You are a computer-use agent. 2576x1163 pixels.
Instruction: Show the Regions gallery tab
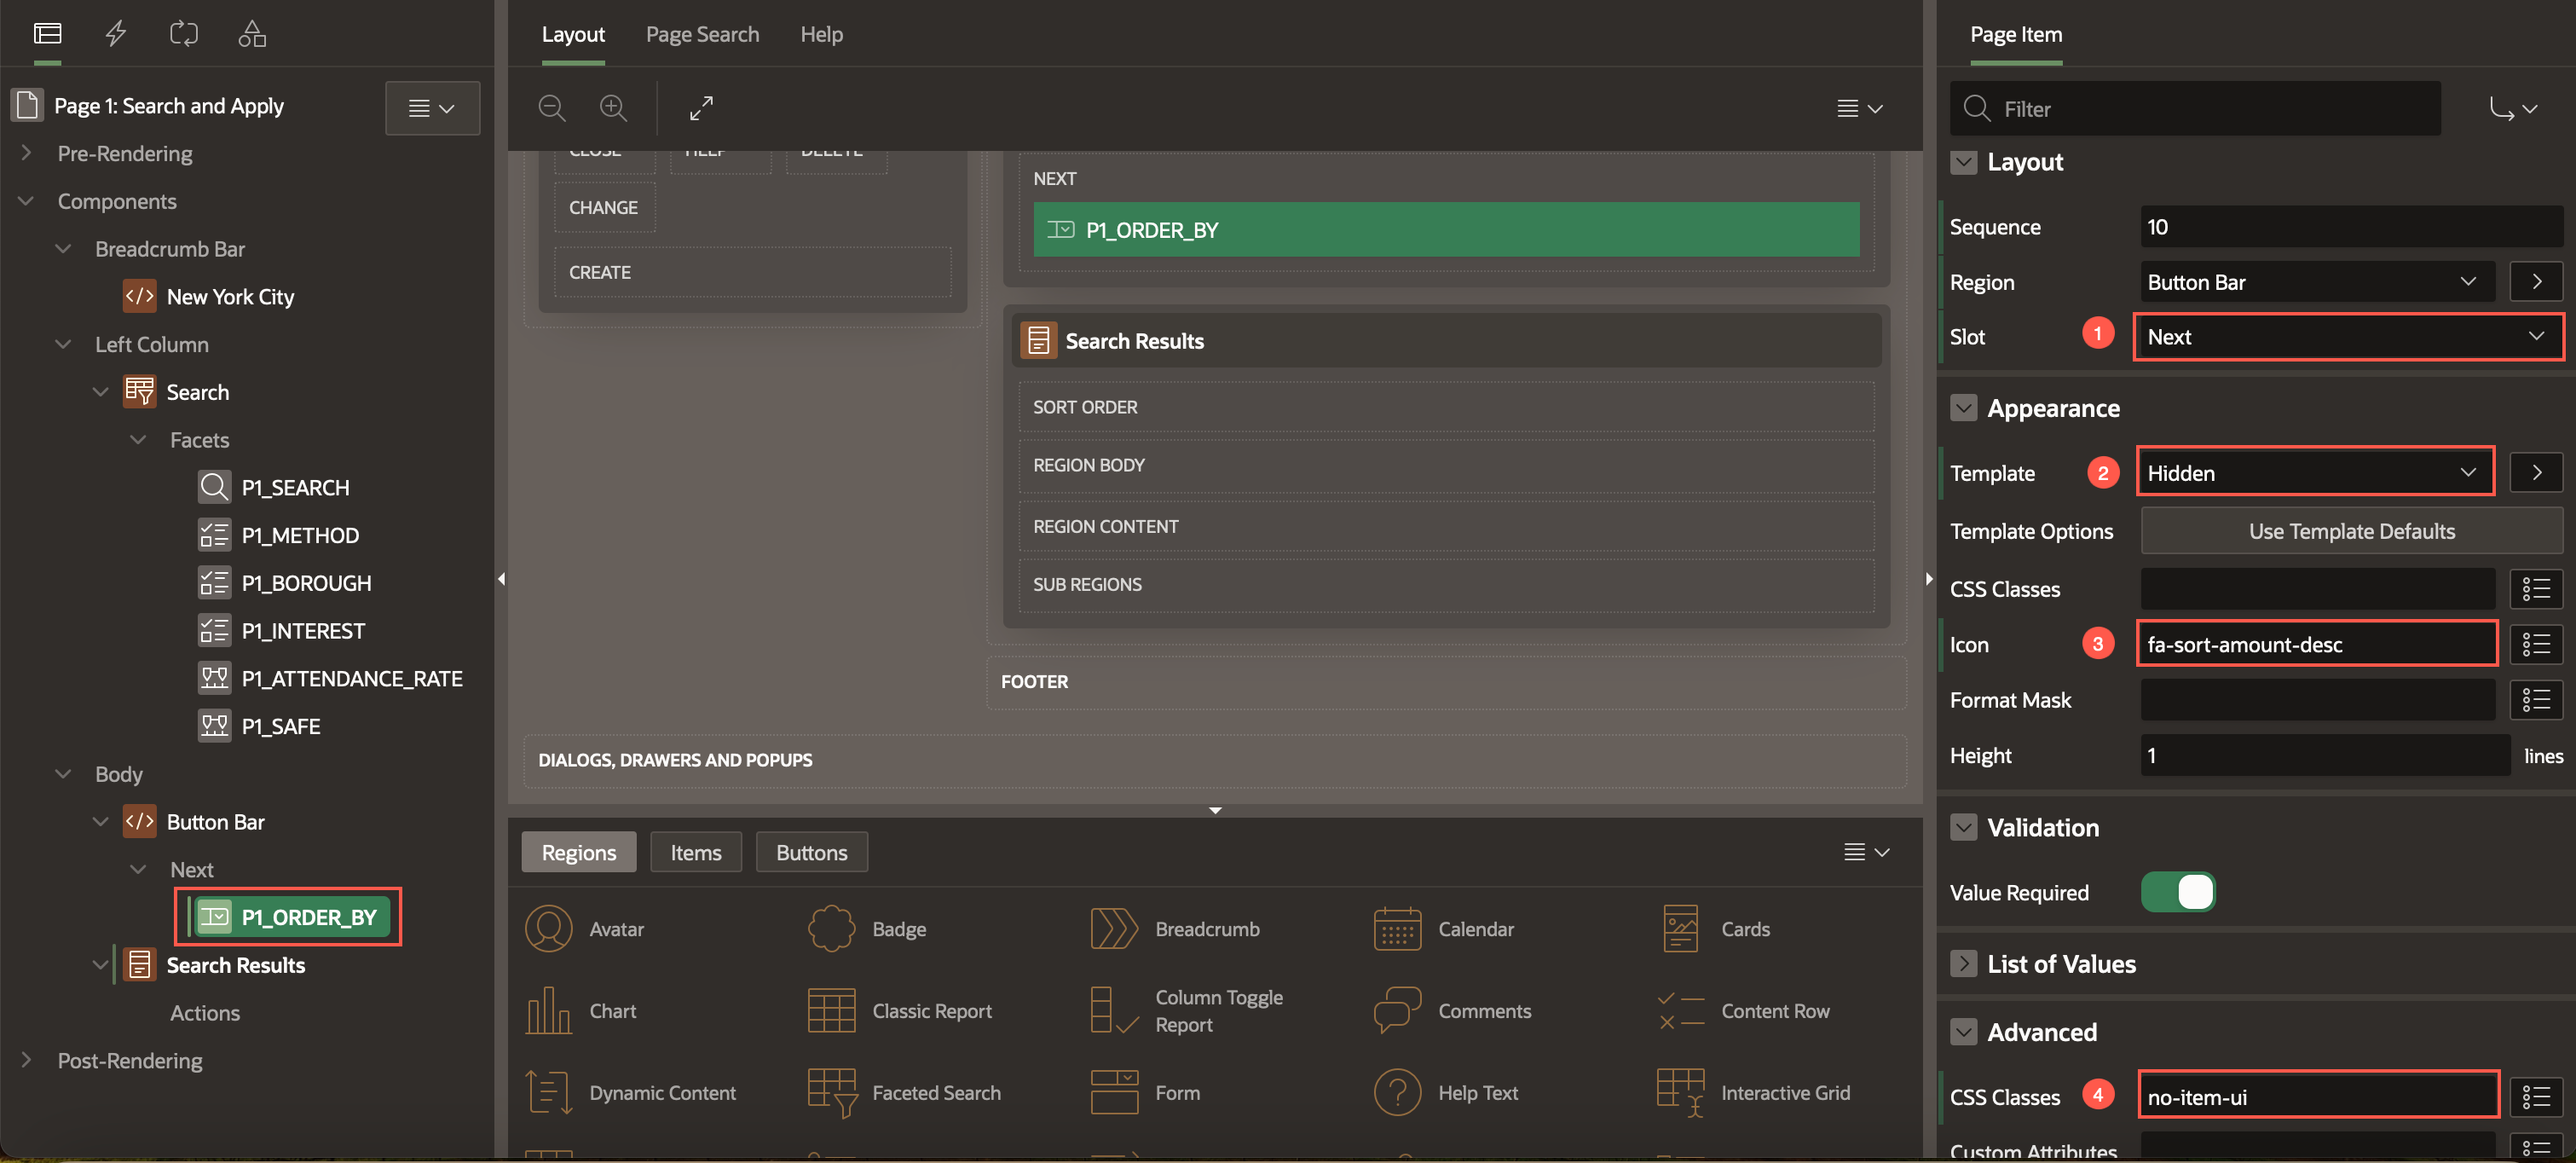[x=579, y=852]
